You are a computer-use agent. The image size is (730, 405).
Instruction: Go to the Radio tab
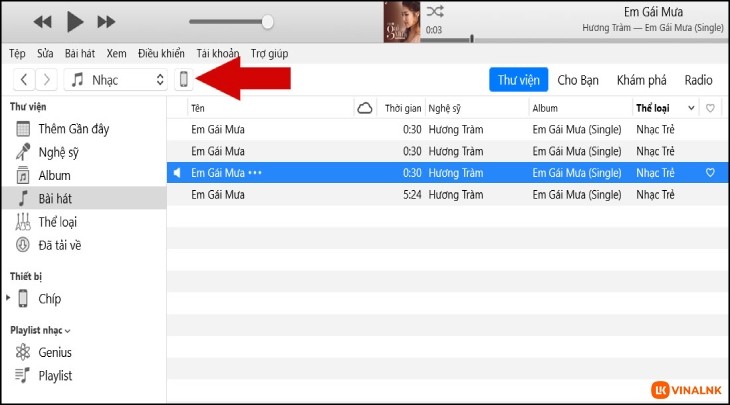click(698, 80)
